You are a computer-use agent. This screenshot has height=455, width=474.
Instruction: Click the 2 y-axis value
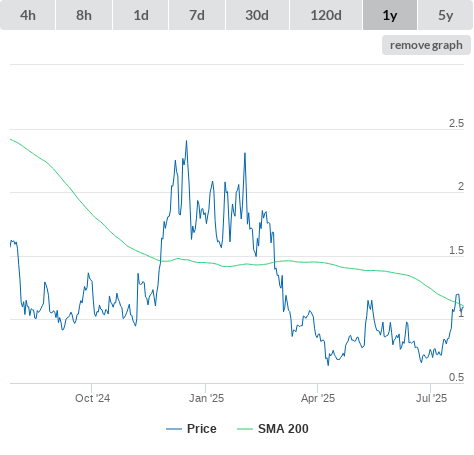tap(461, 186)
